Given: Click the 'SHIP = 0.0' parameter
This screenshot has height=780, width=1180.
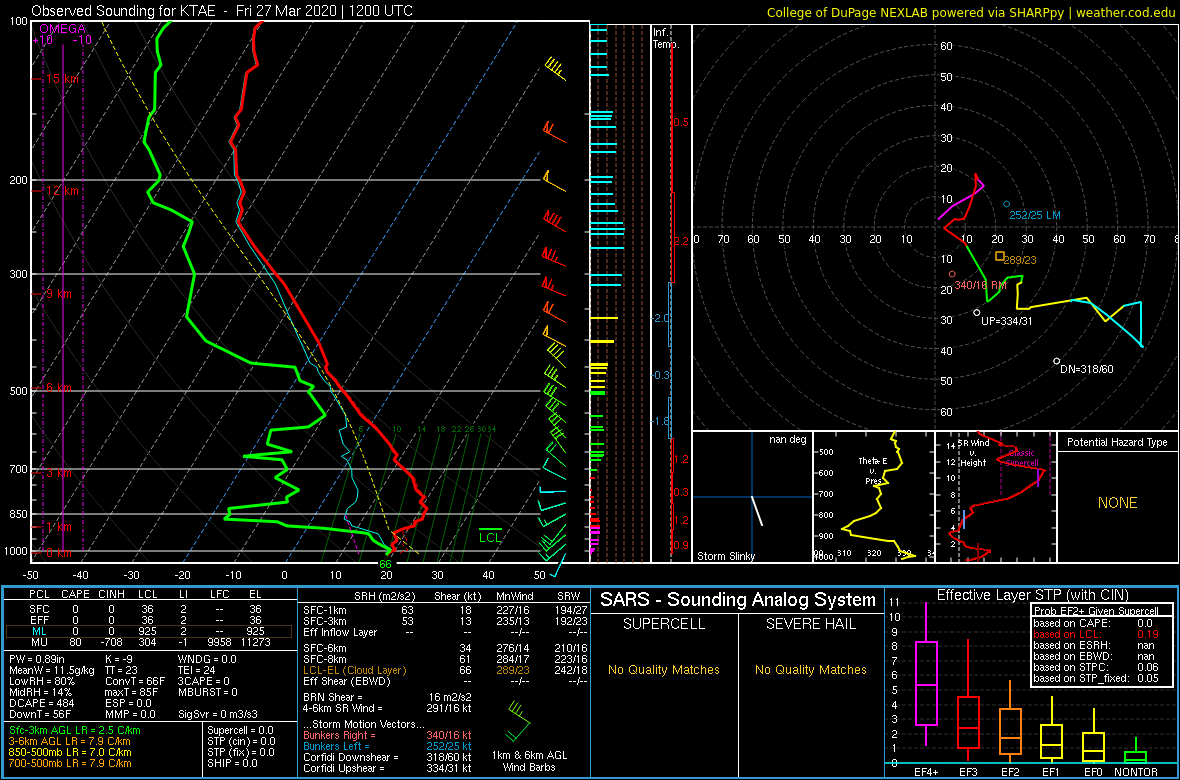Looking at the screenshot, I should (232, 763).
